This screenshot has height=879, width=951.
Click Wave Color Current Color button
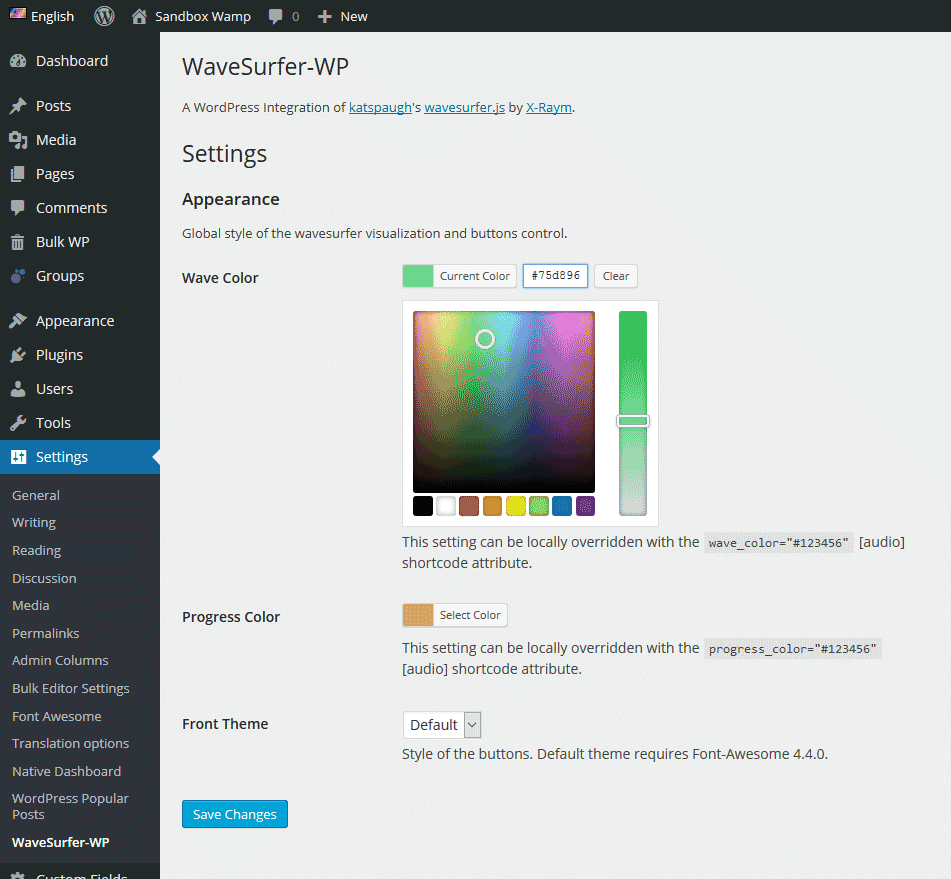tap(459, 276)
